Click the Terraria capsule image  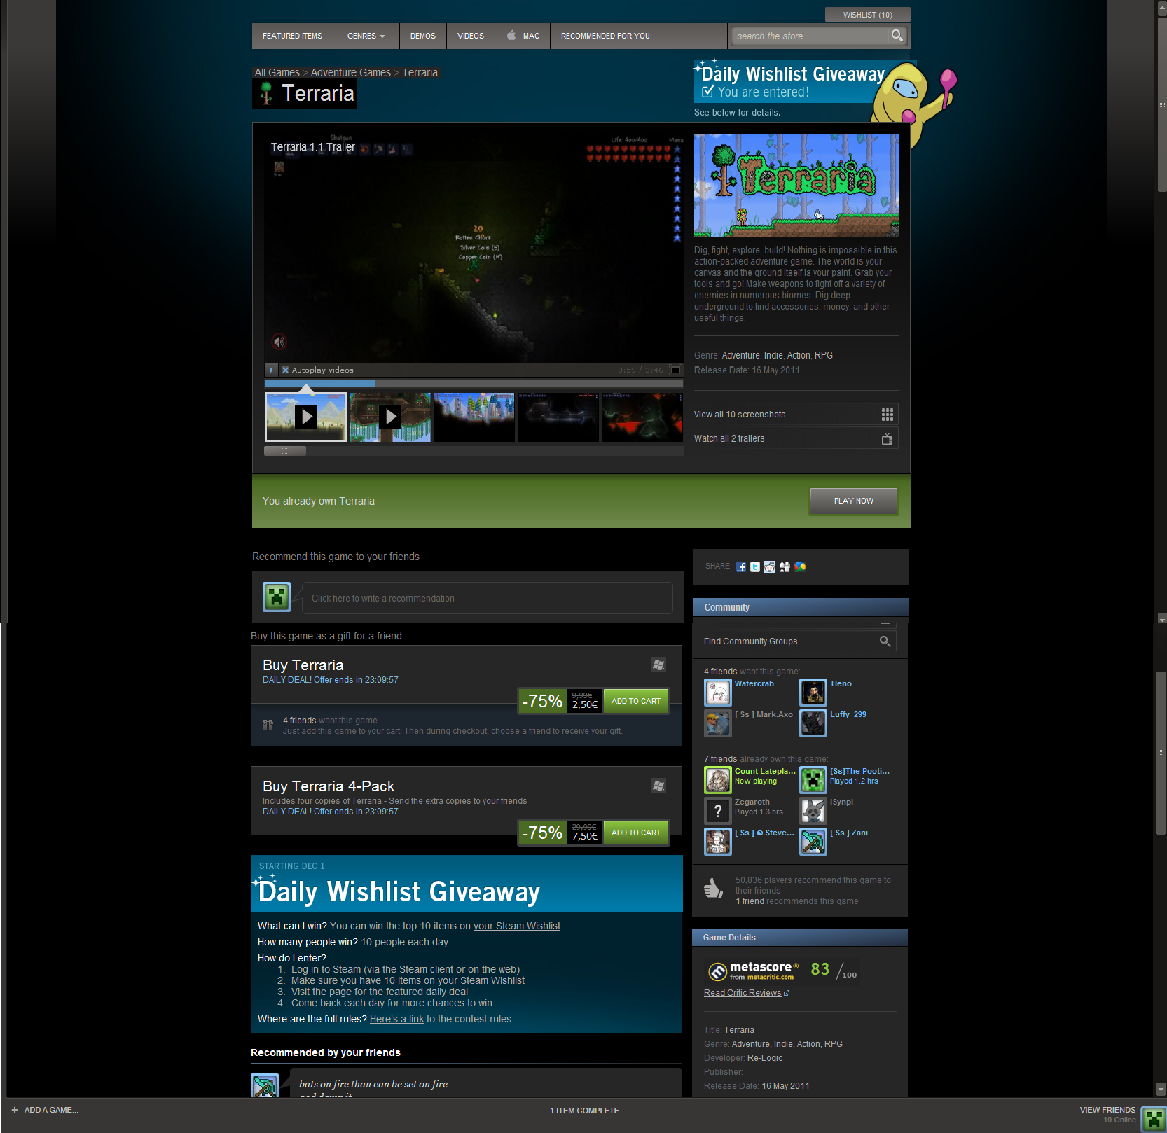[796, 185]
